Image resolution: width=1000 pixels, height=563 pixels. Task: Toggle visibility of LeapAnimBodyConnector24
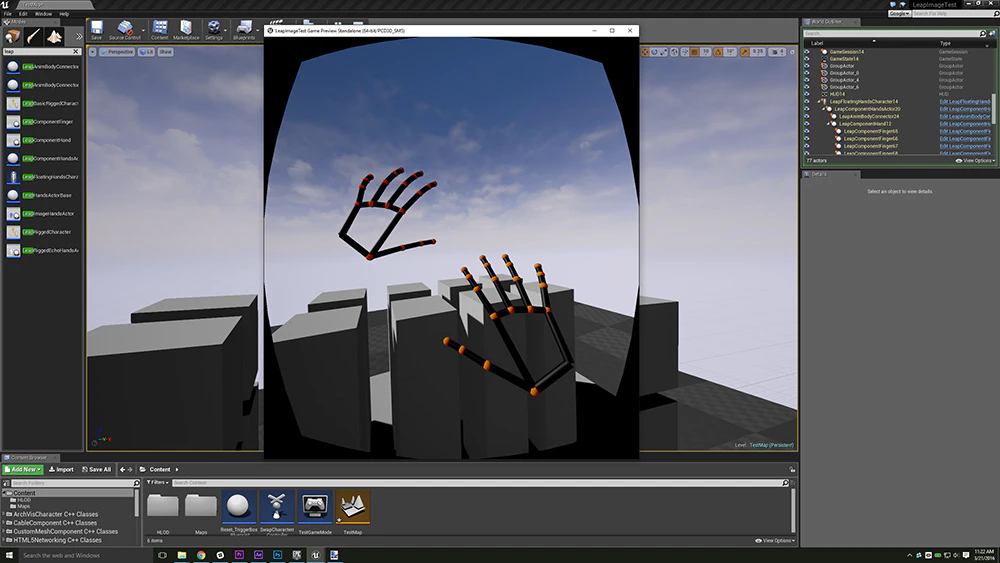coord(807,116)
